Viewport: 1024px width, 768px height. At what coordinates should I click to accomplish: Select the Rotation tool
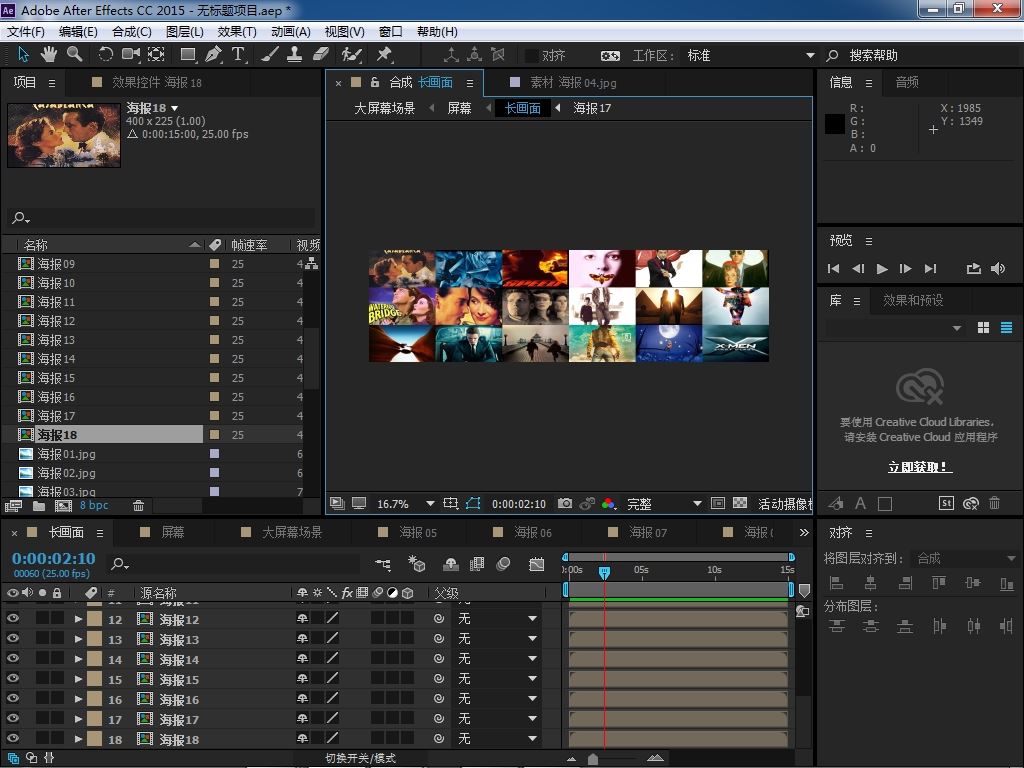[x=106, y=55]
